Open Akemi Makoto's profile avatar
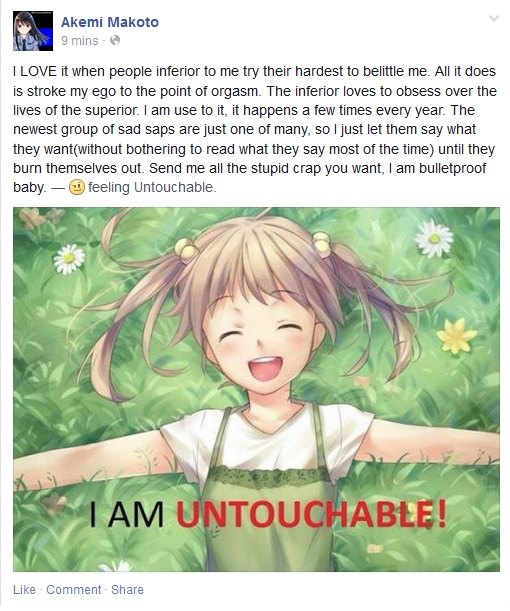Screen dimensions: 510x611 (x=33, y=31)
